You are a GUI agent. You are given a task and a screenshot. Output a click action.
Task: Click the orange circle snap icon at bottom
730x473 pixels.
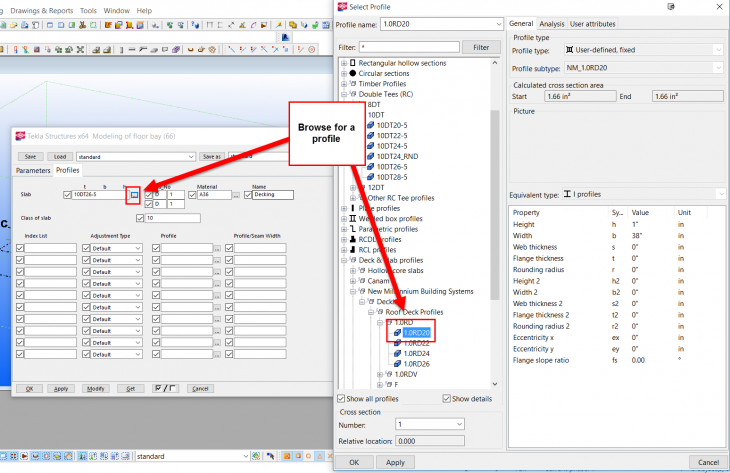(x=308, y=456)
